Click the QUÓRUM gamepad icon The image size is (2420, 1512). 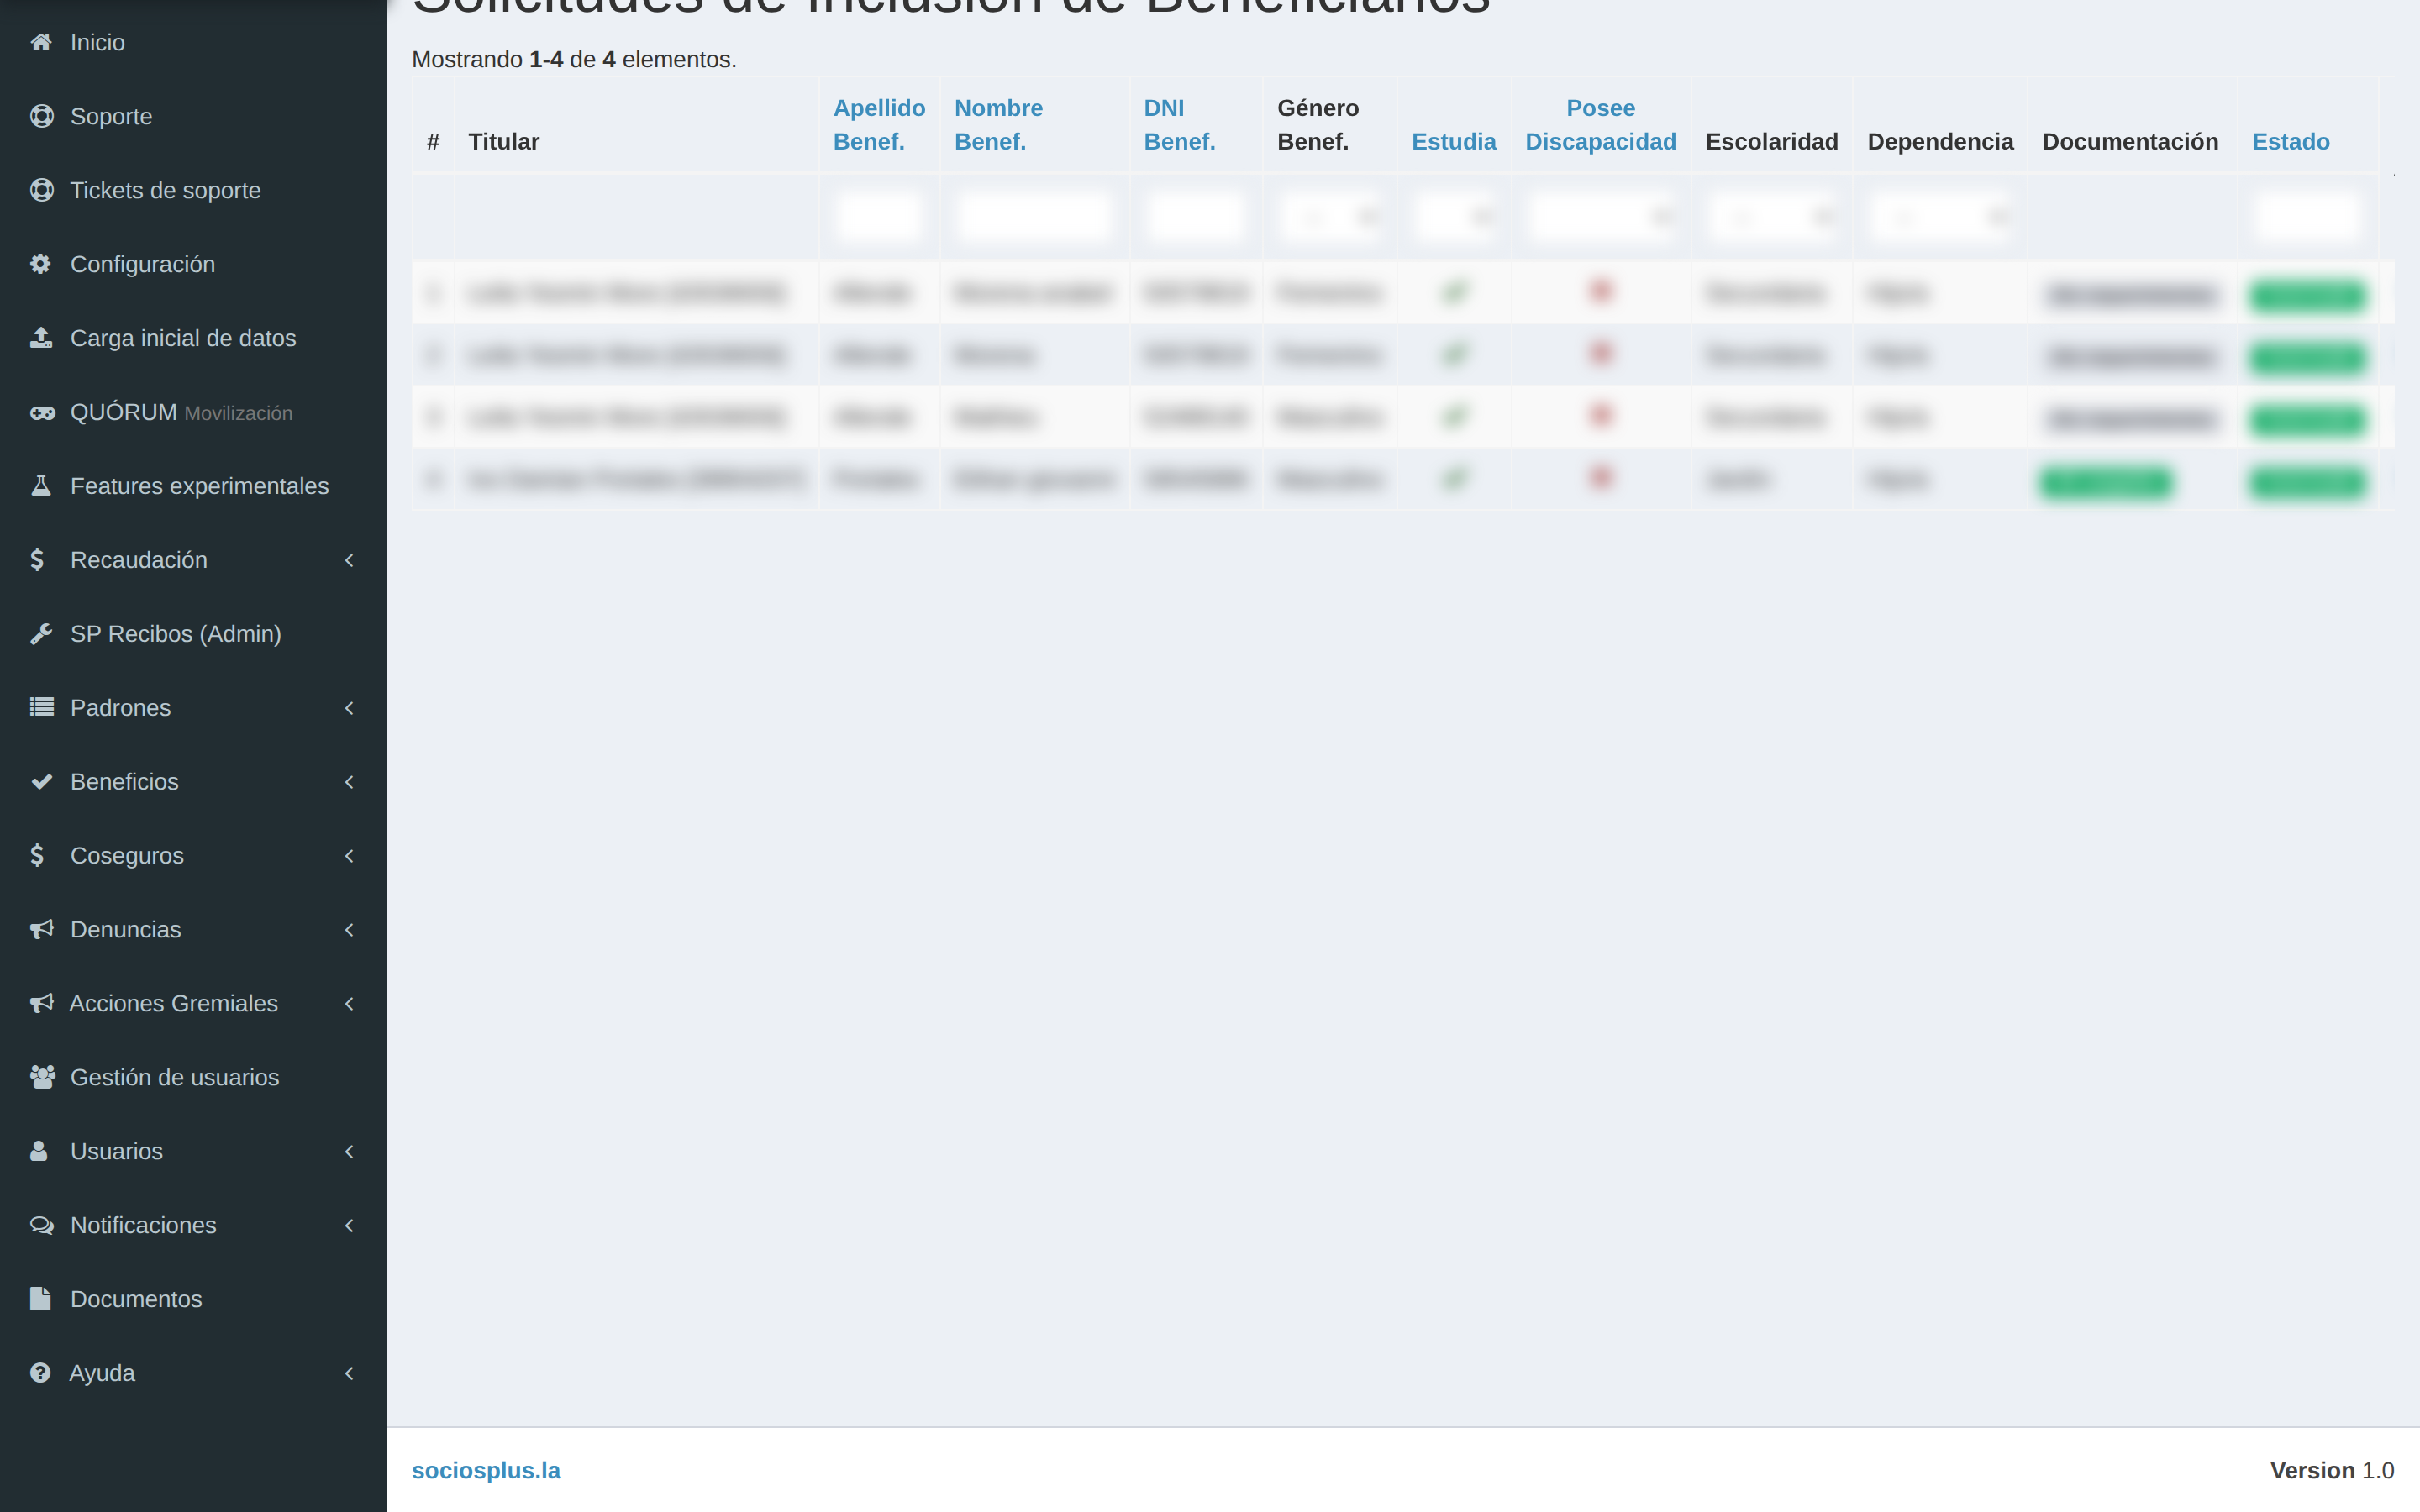pyautogui.click(x=42, y=412)
